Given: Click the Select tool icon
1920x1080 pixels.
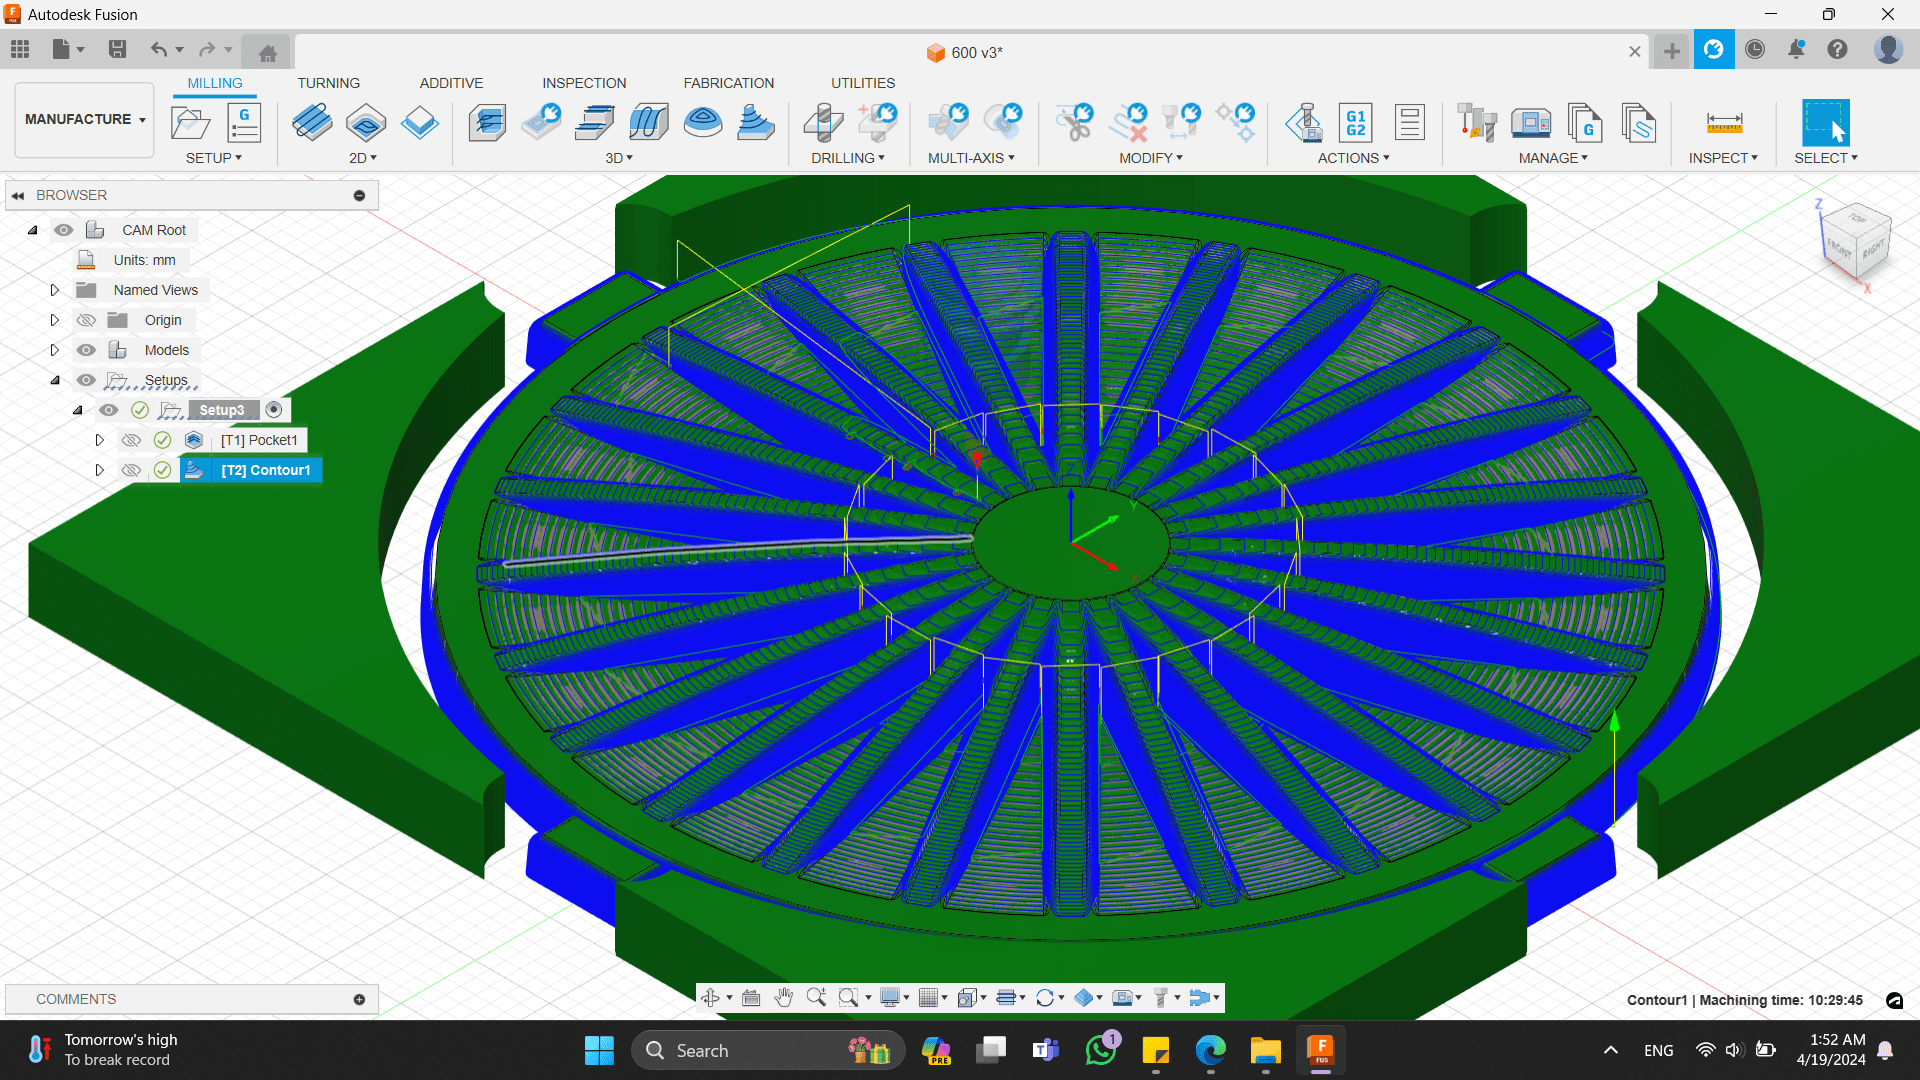Looking at the screenshot, I should coord(1826,123).
